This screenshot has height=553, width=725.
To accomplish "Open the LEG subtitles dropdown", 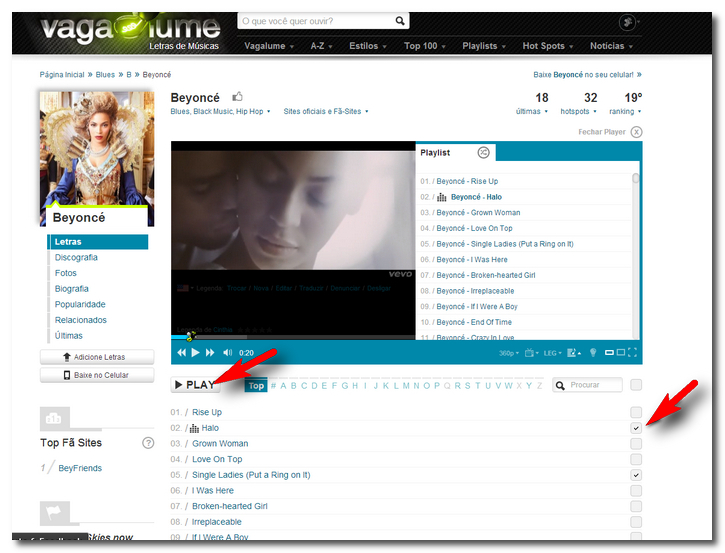I will [553, 353].
